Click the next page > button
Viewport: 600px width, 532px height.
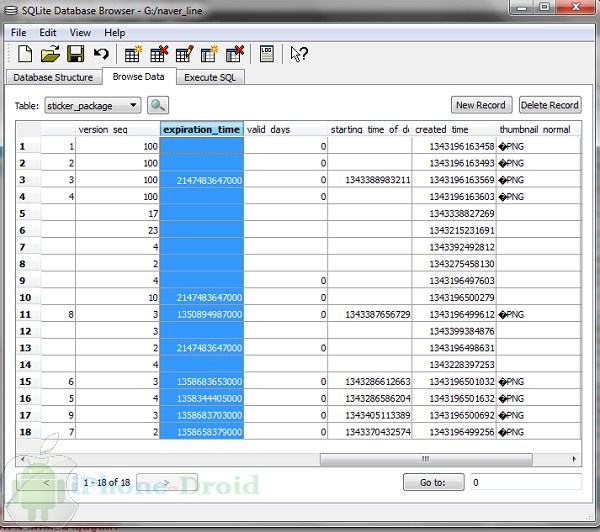pos(166,482)
